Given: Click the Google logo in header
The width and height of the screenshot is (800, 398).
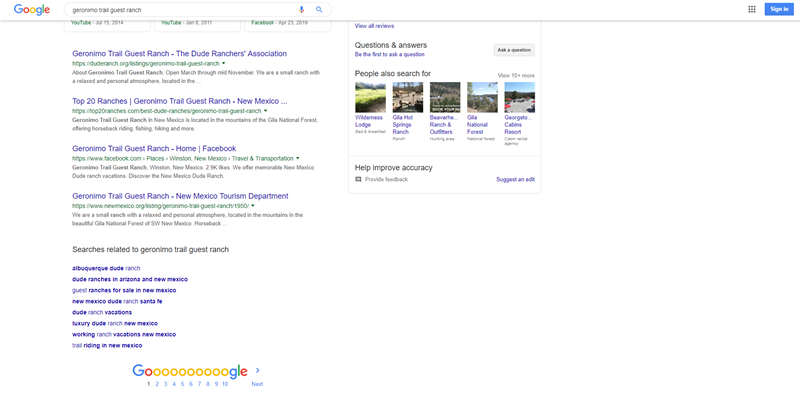Looking at the screenshot, I should pos(32,10).
